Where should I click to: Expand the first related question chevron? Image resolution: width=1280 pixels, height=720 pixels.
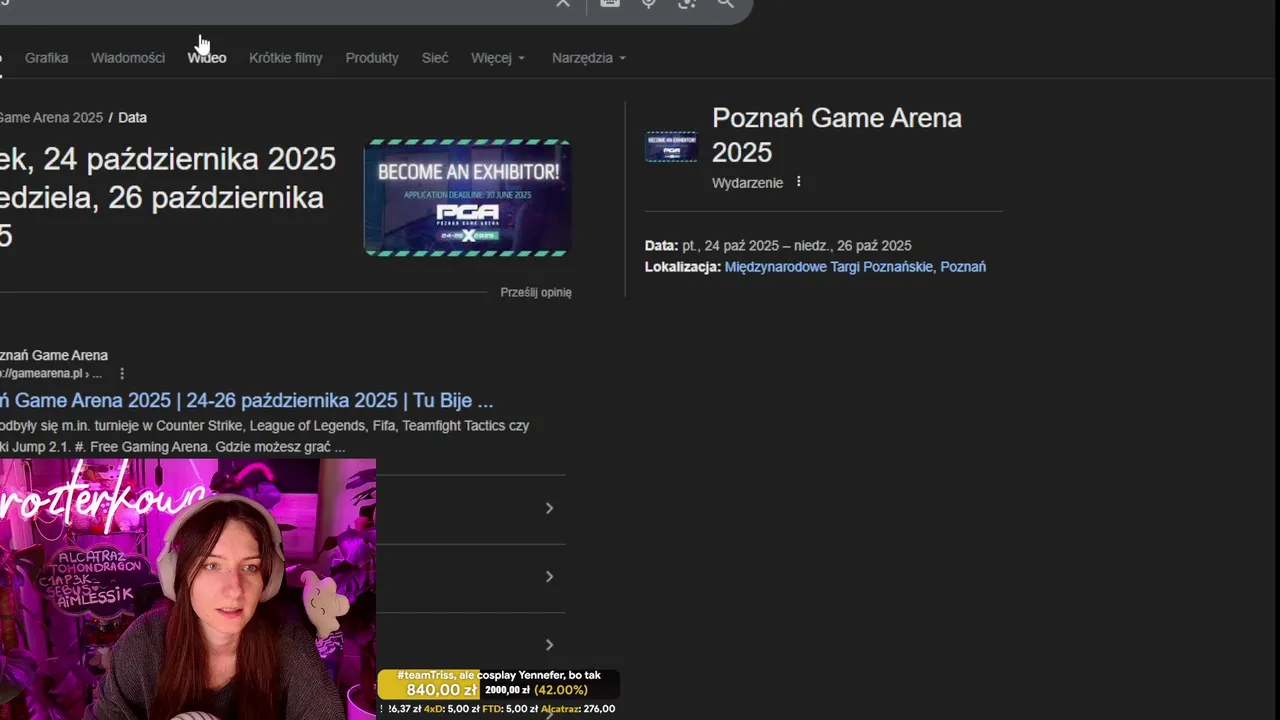click(549, 508)
